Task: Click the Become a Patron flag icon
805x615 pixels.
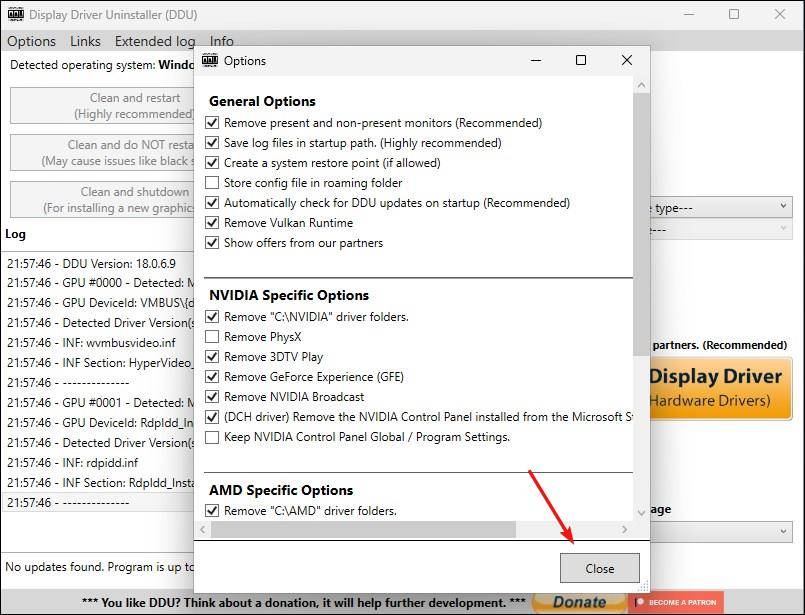Action: coord(641,603)
